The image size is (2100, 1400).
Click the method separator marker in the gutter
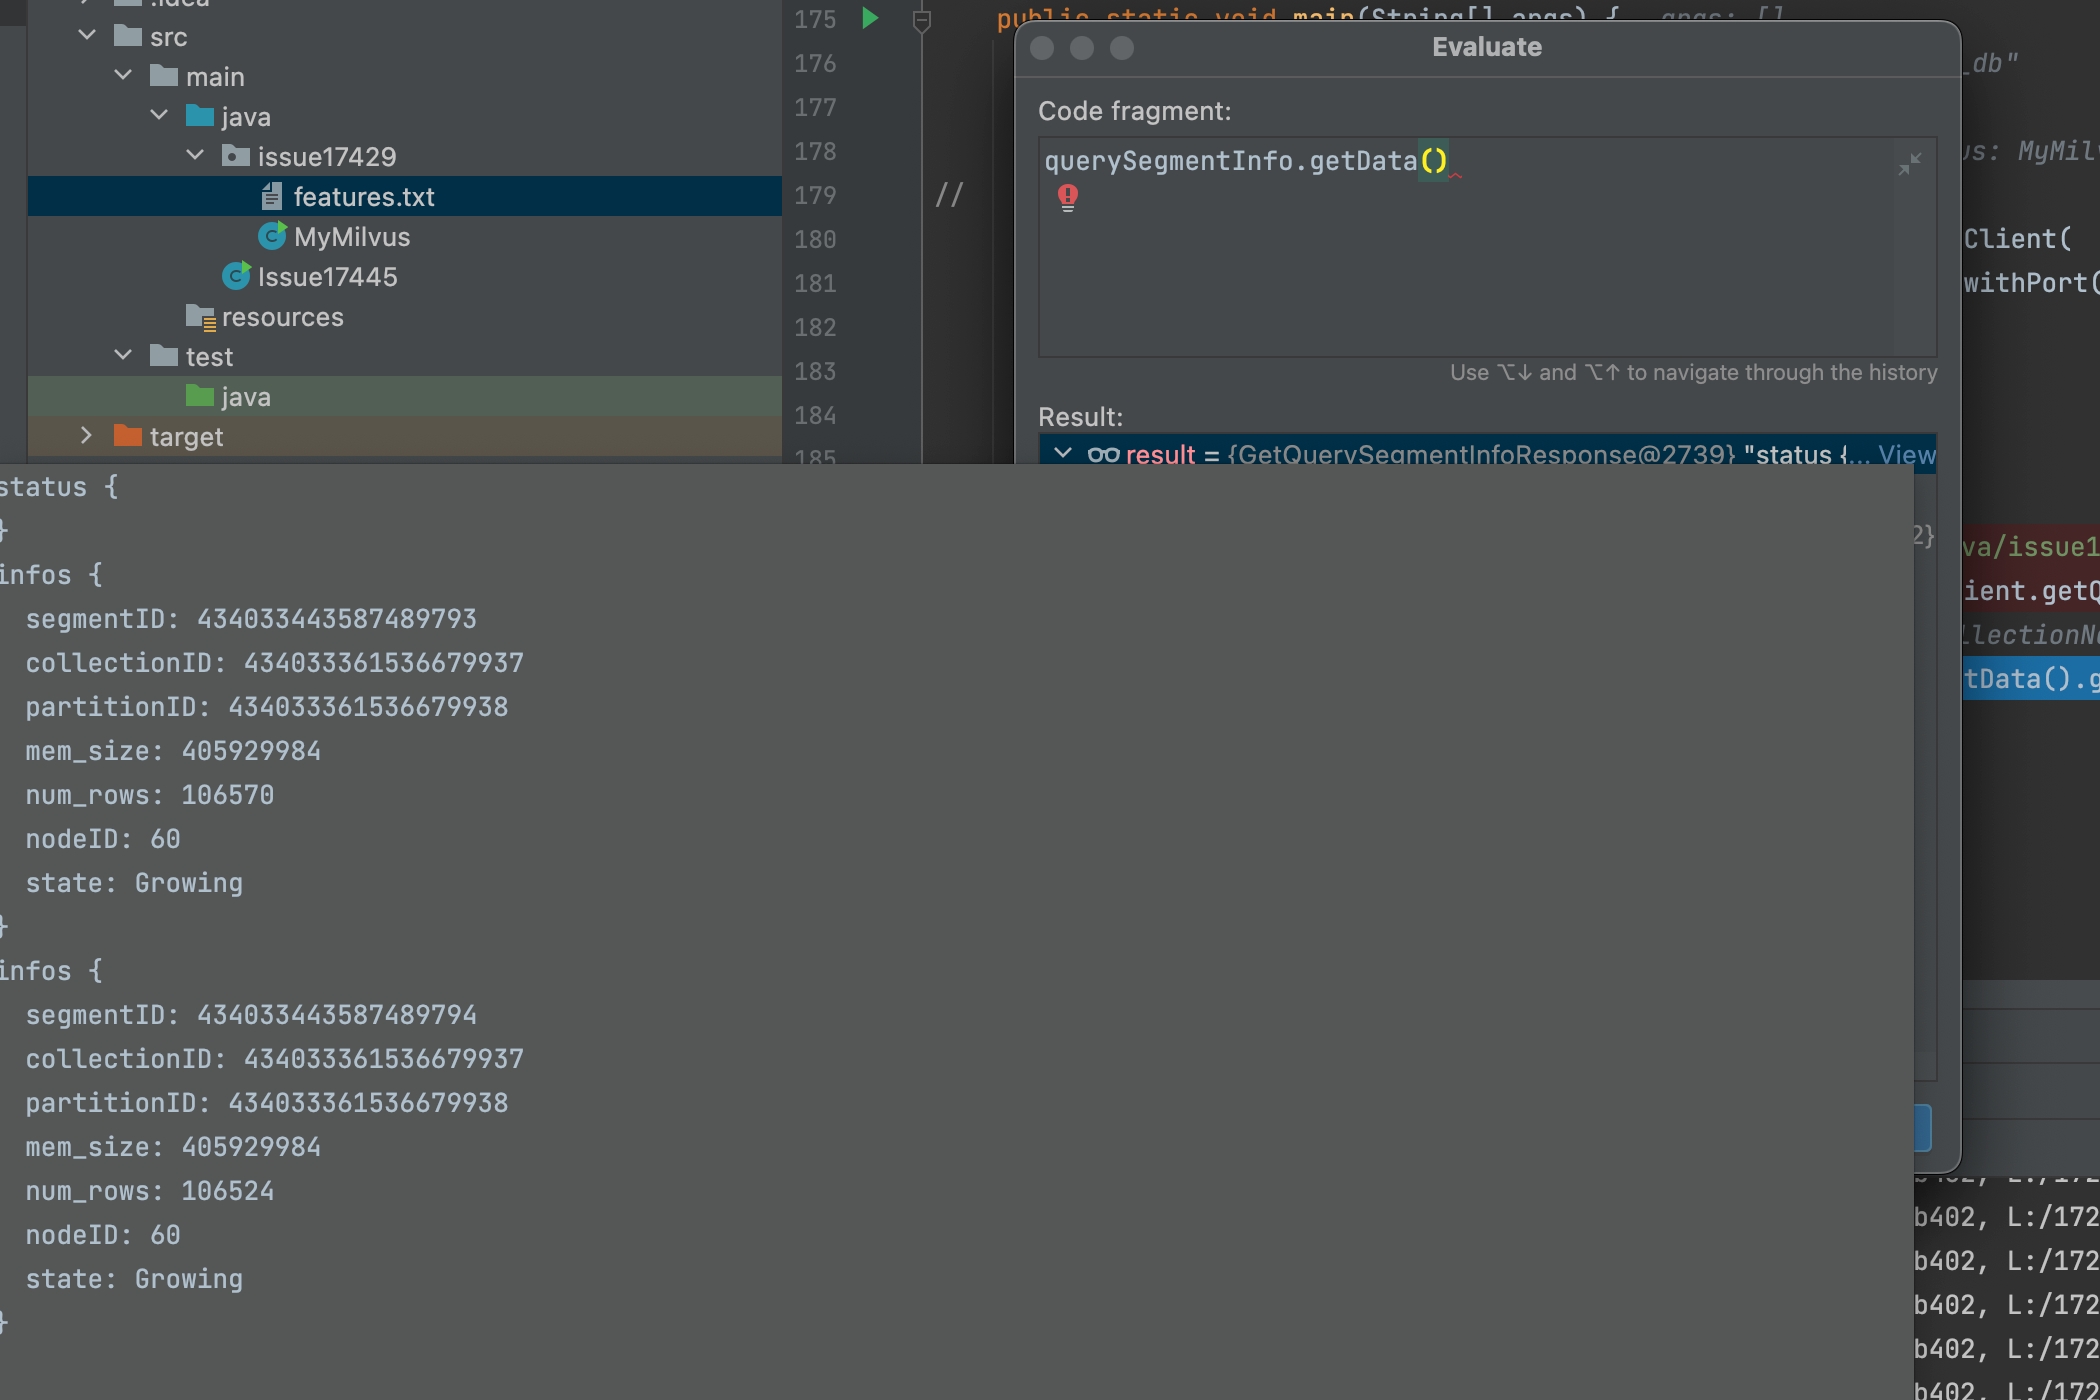[921, 19]
